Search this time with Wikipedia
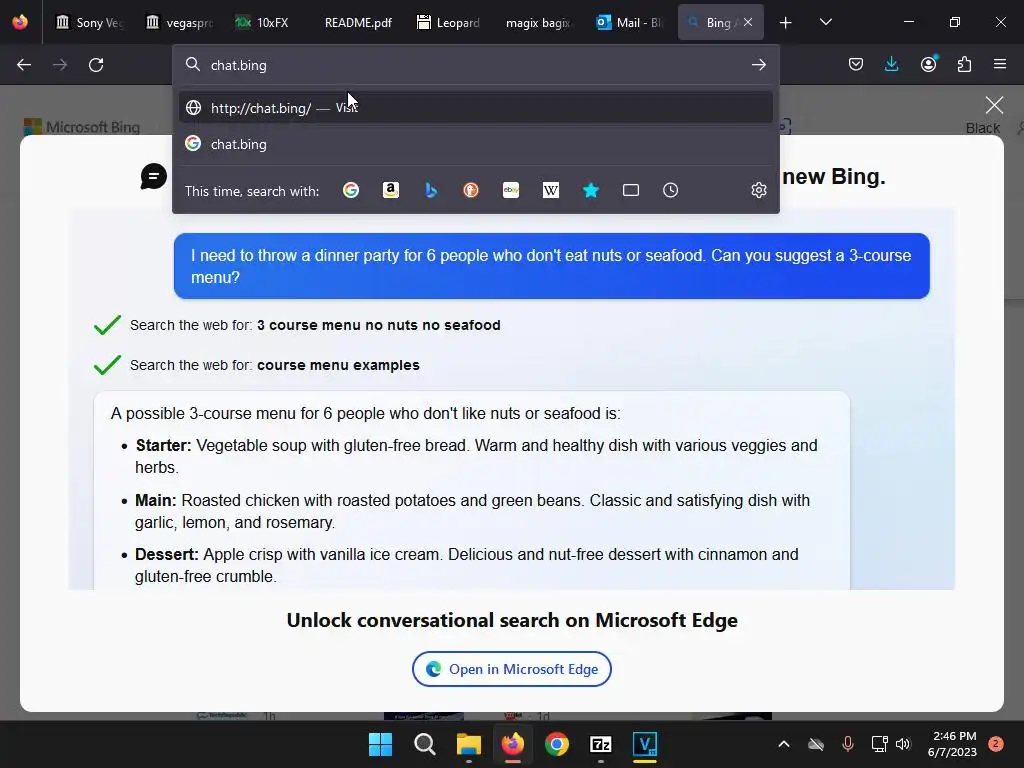The image size is (1024, 768). point(551,190)
